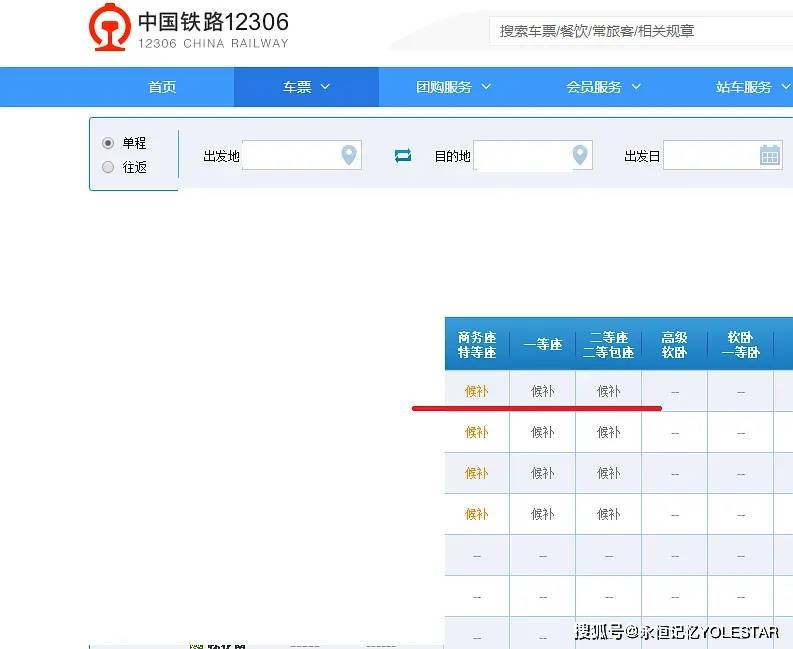The image size is (793, 649).
Task: Click the location pin in the 出发地 field
Action: click(349, 155)
